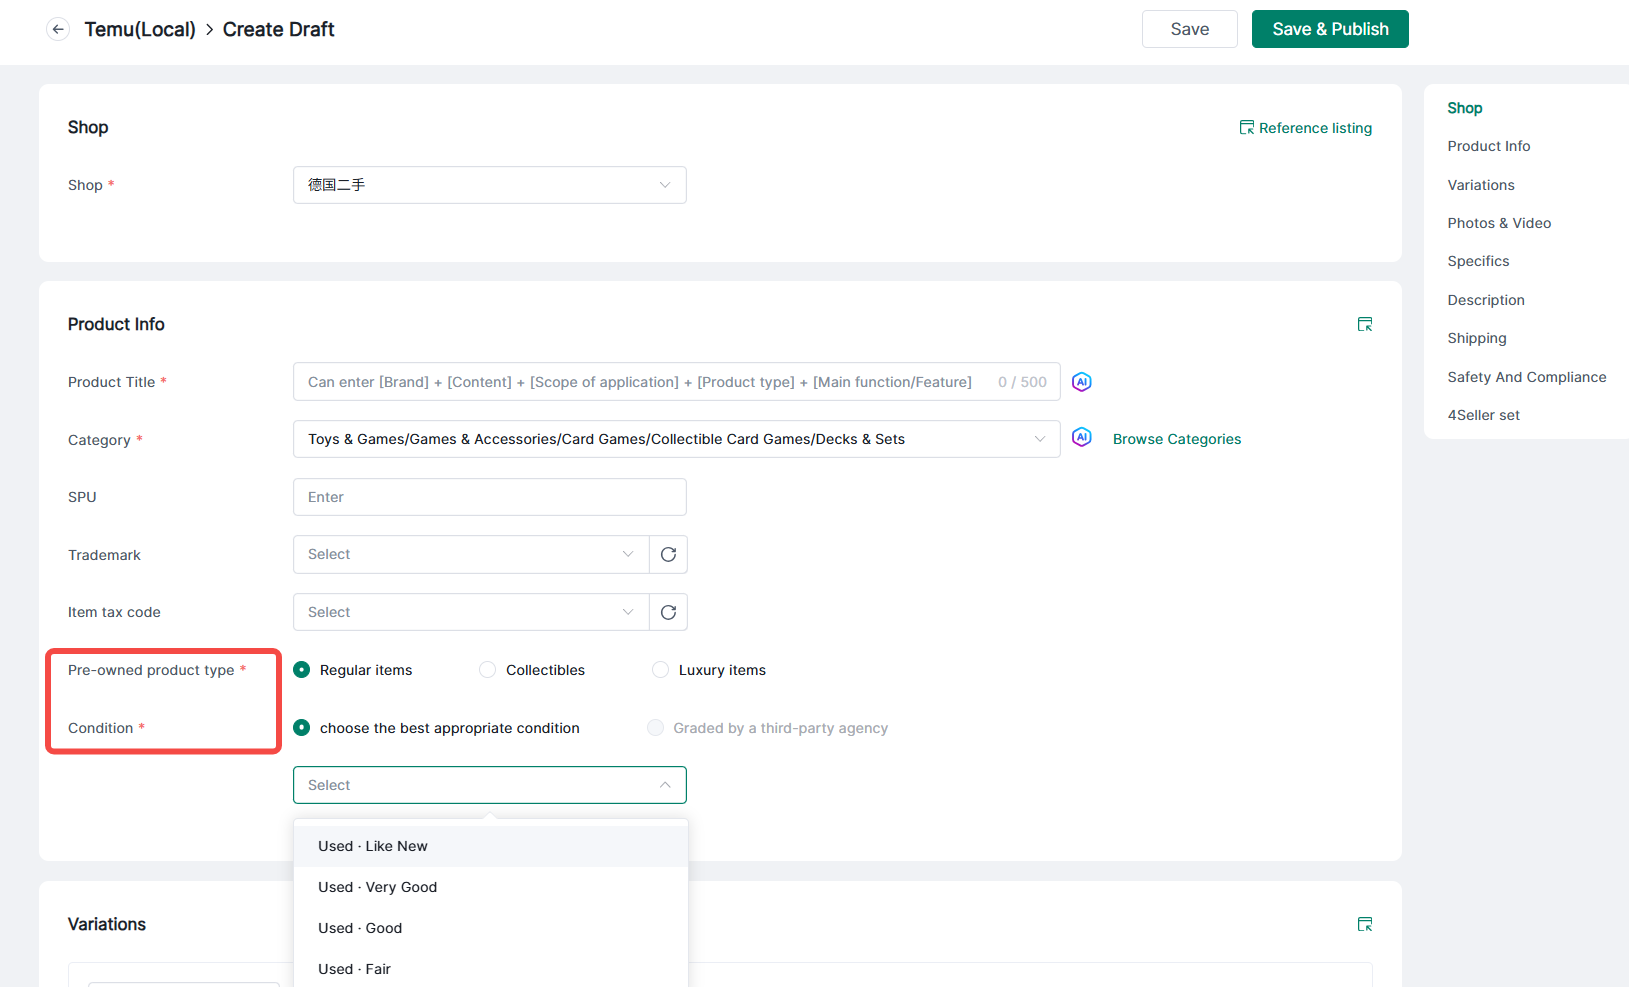Viewport: 1629px width, 987px height.
Task: Click AI icon next to Category field
Action: point(1081,438)
